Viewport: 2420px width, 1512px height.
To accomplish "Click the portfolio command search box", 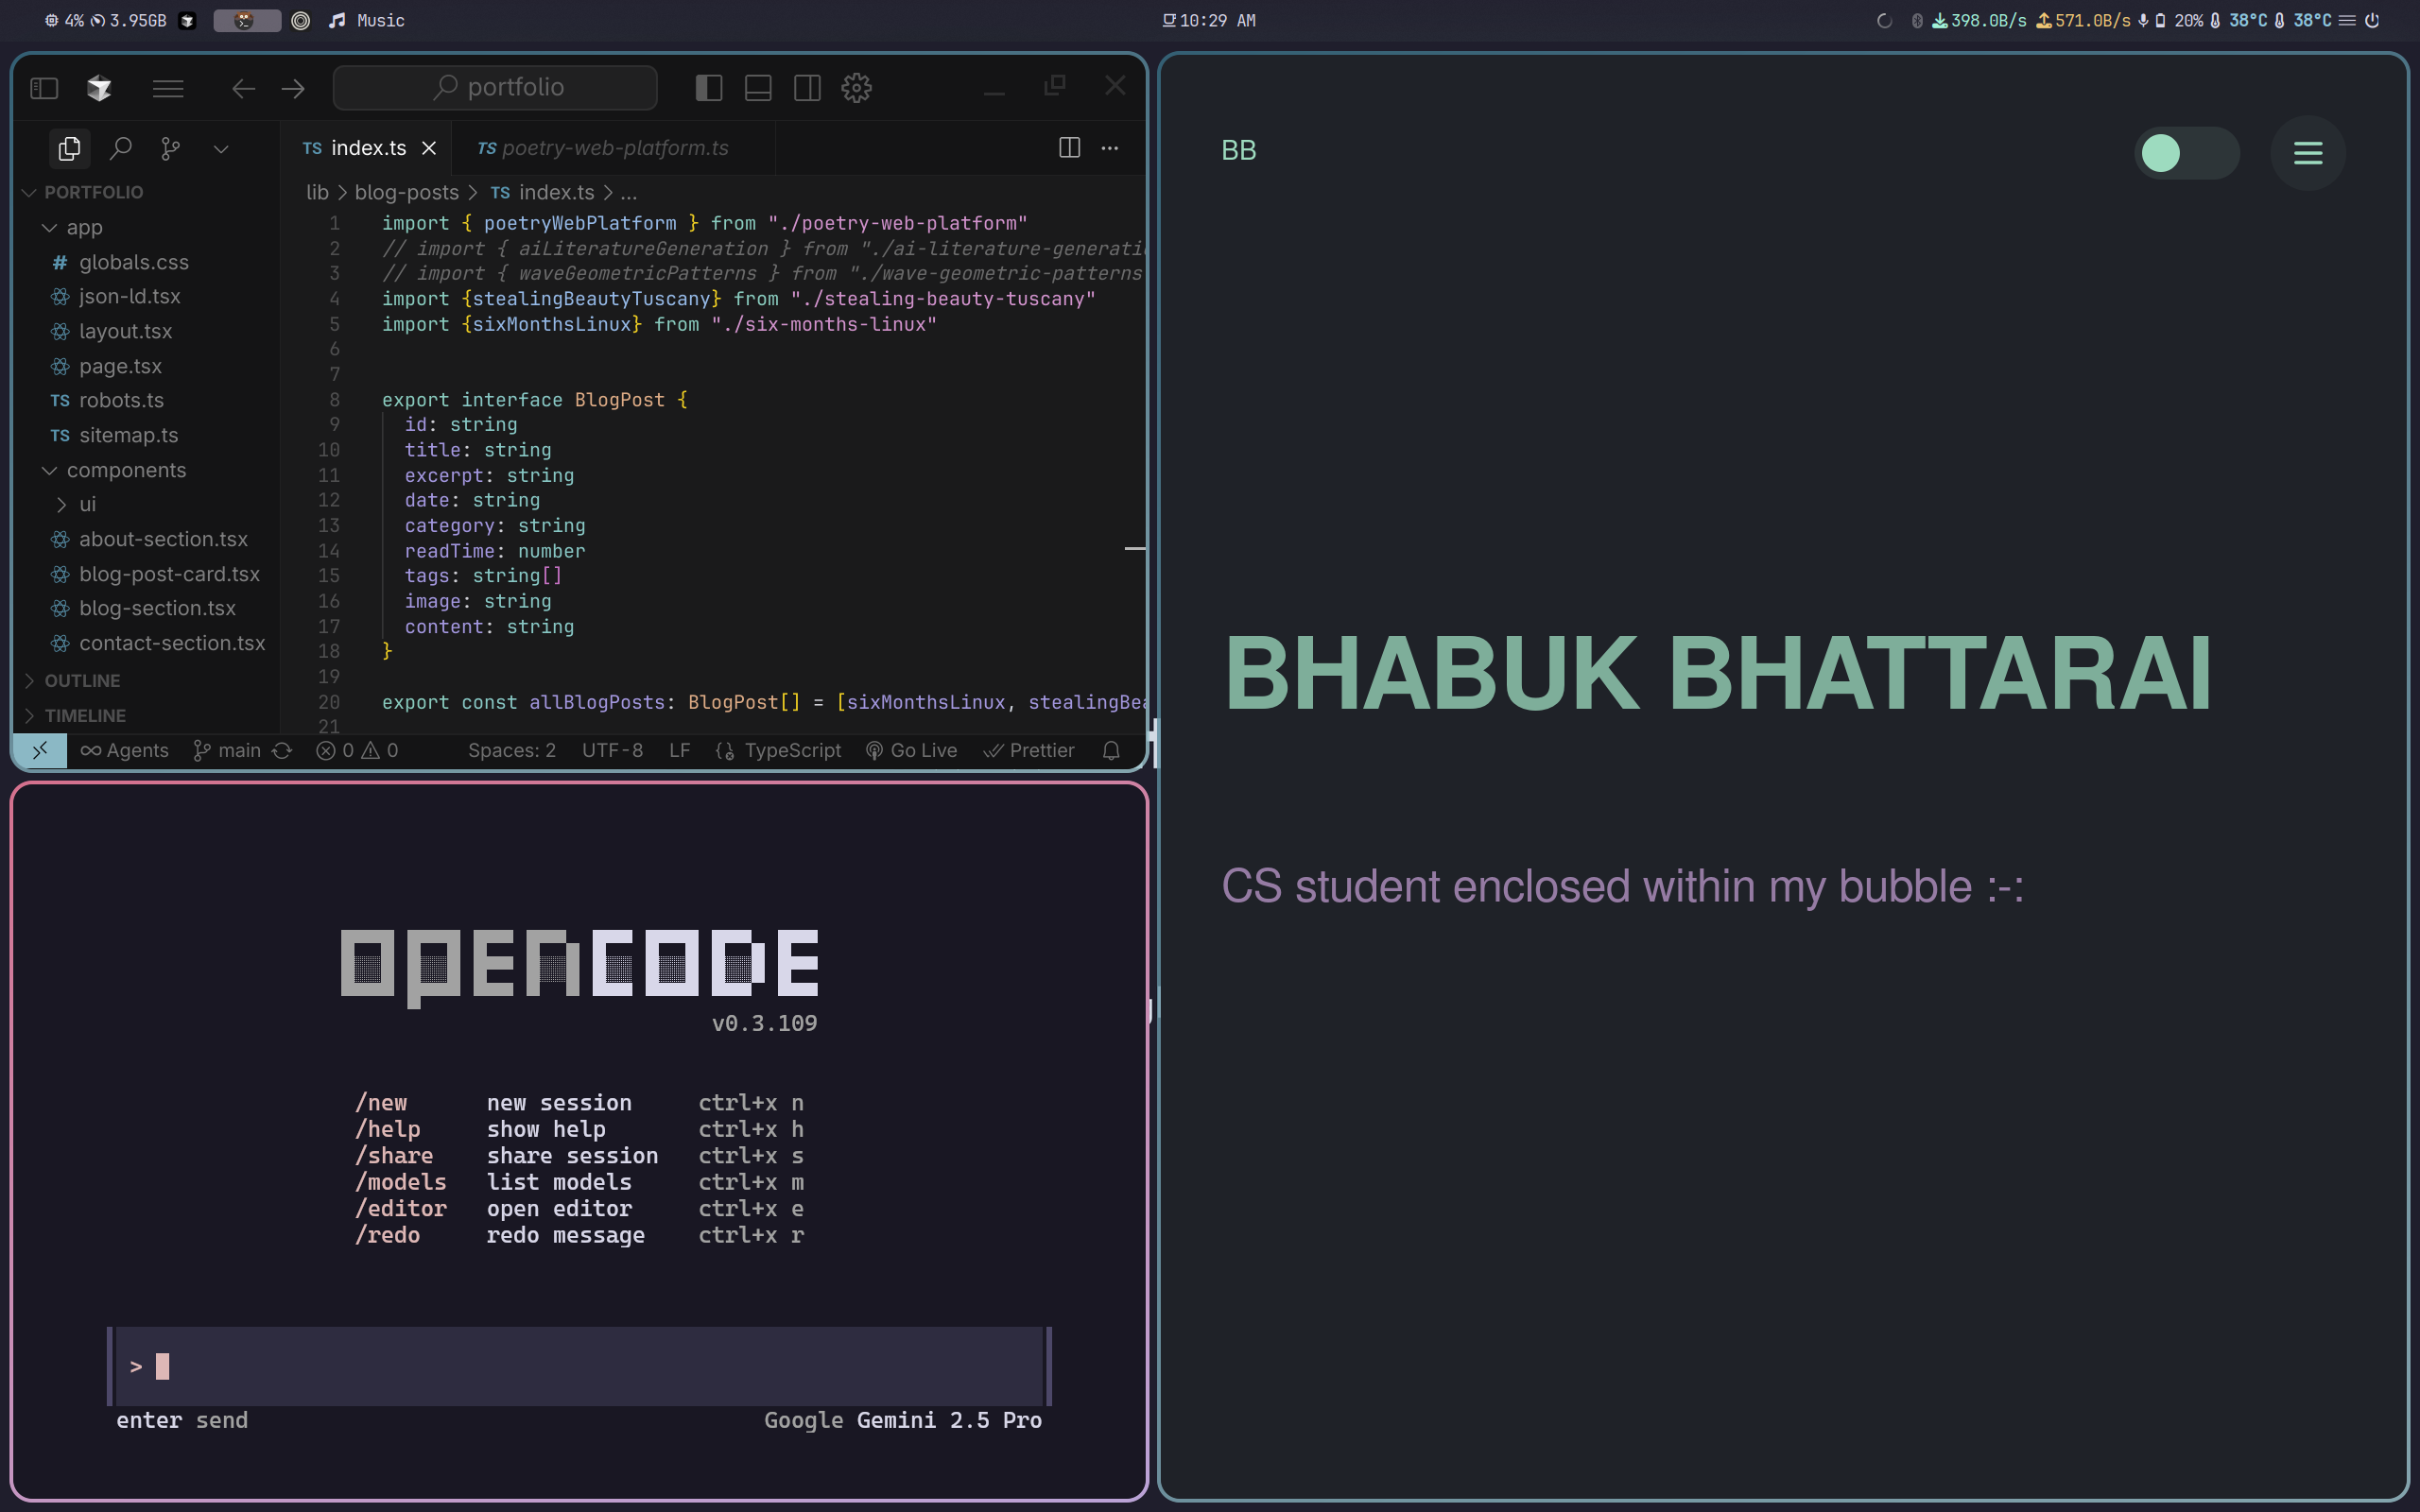I will [x=496, y=88].
